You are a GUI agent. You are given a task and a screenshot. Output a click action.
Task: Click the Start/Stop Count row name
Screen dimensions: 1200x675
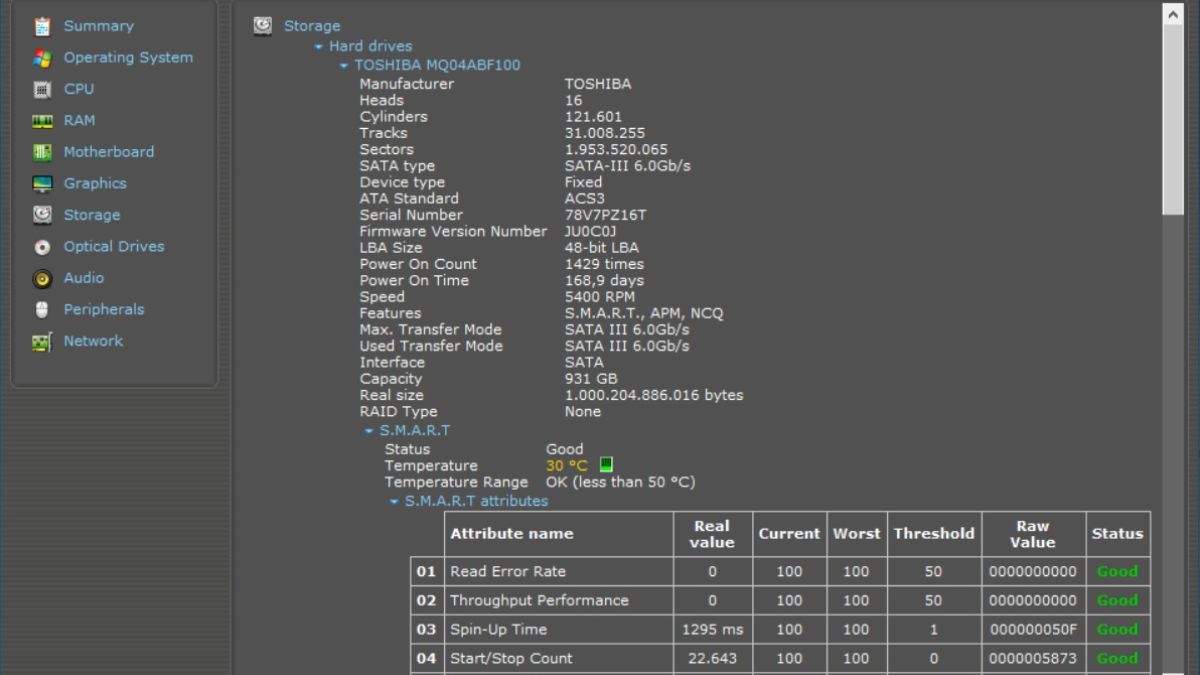[511, 659]
